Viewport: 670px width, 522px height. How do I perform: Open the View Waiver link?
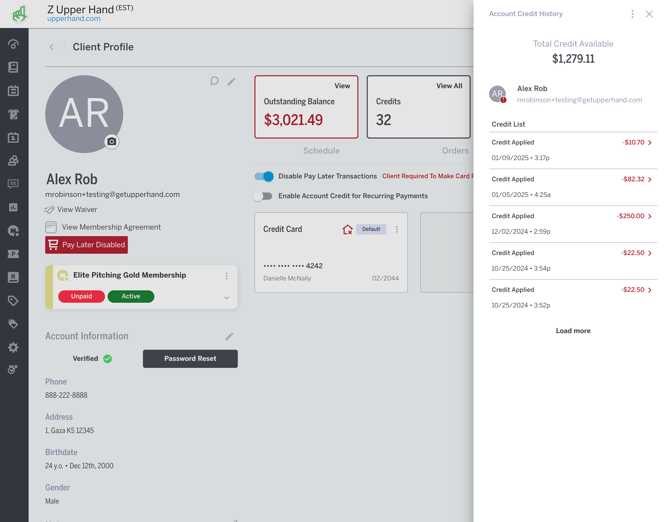point(77,210)
